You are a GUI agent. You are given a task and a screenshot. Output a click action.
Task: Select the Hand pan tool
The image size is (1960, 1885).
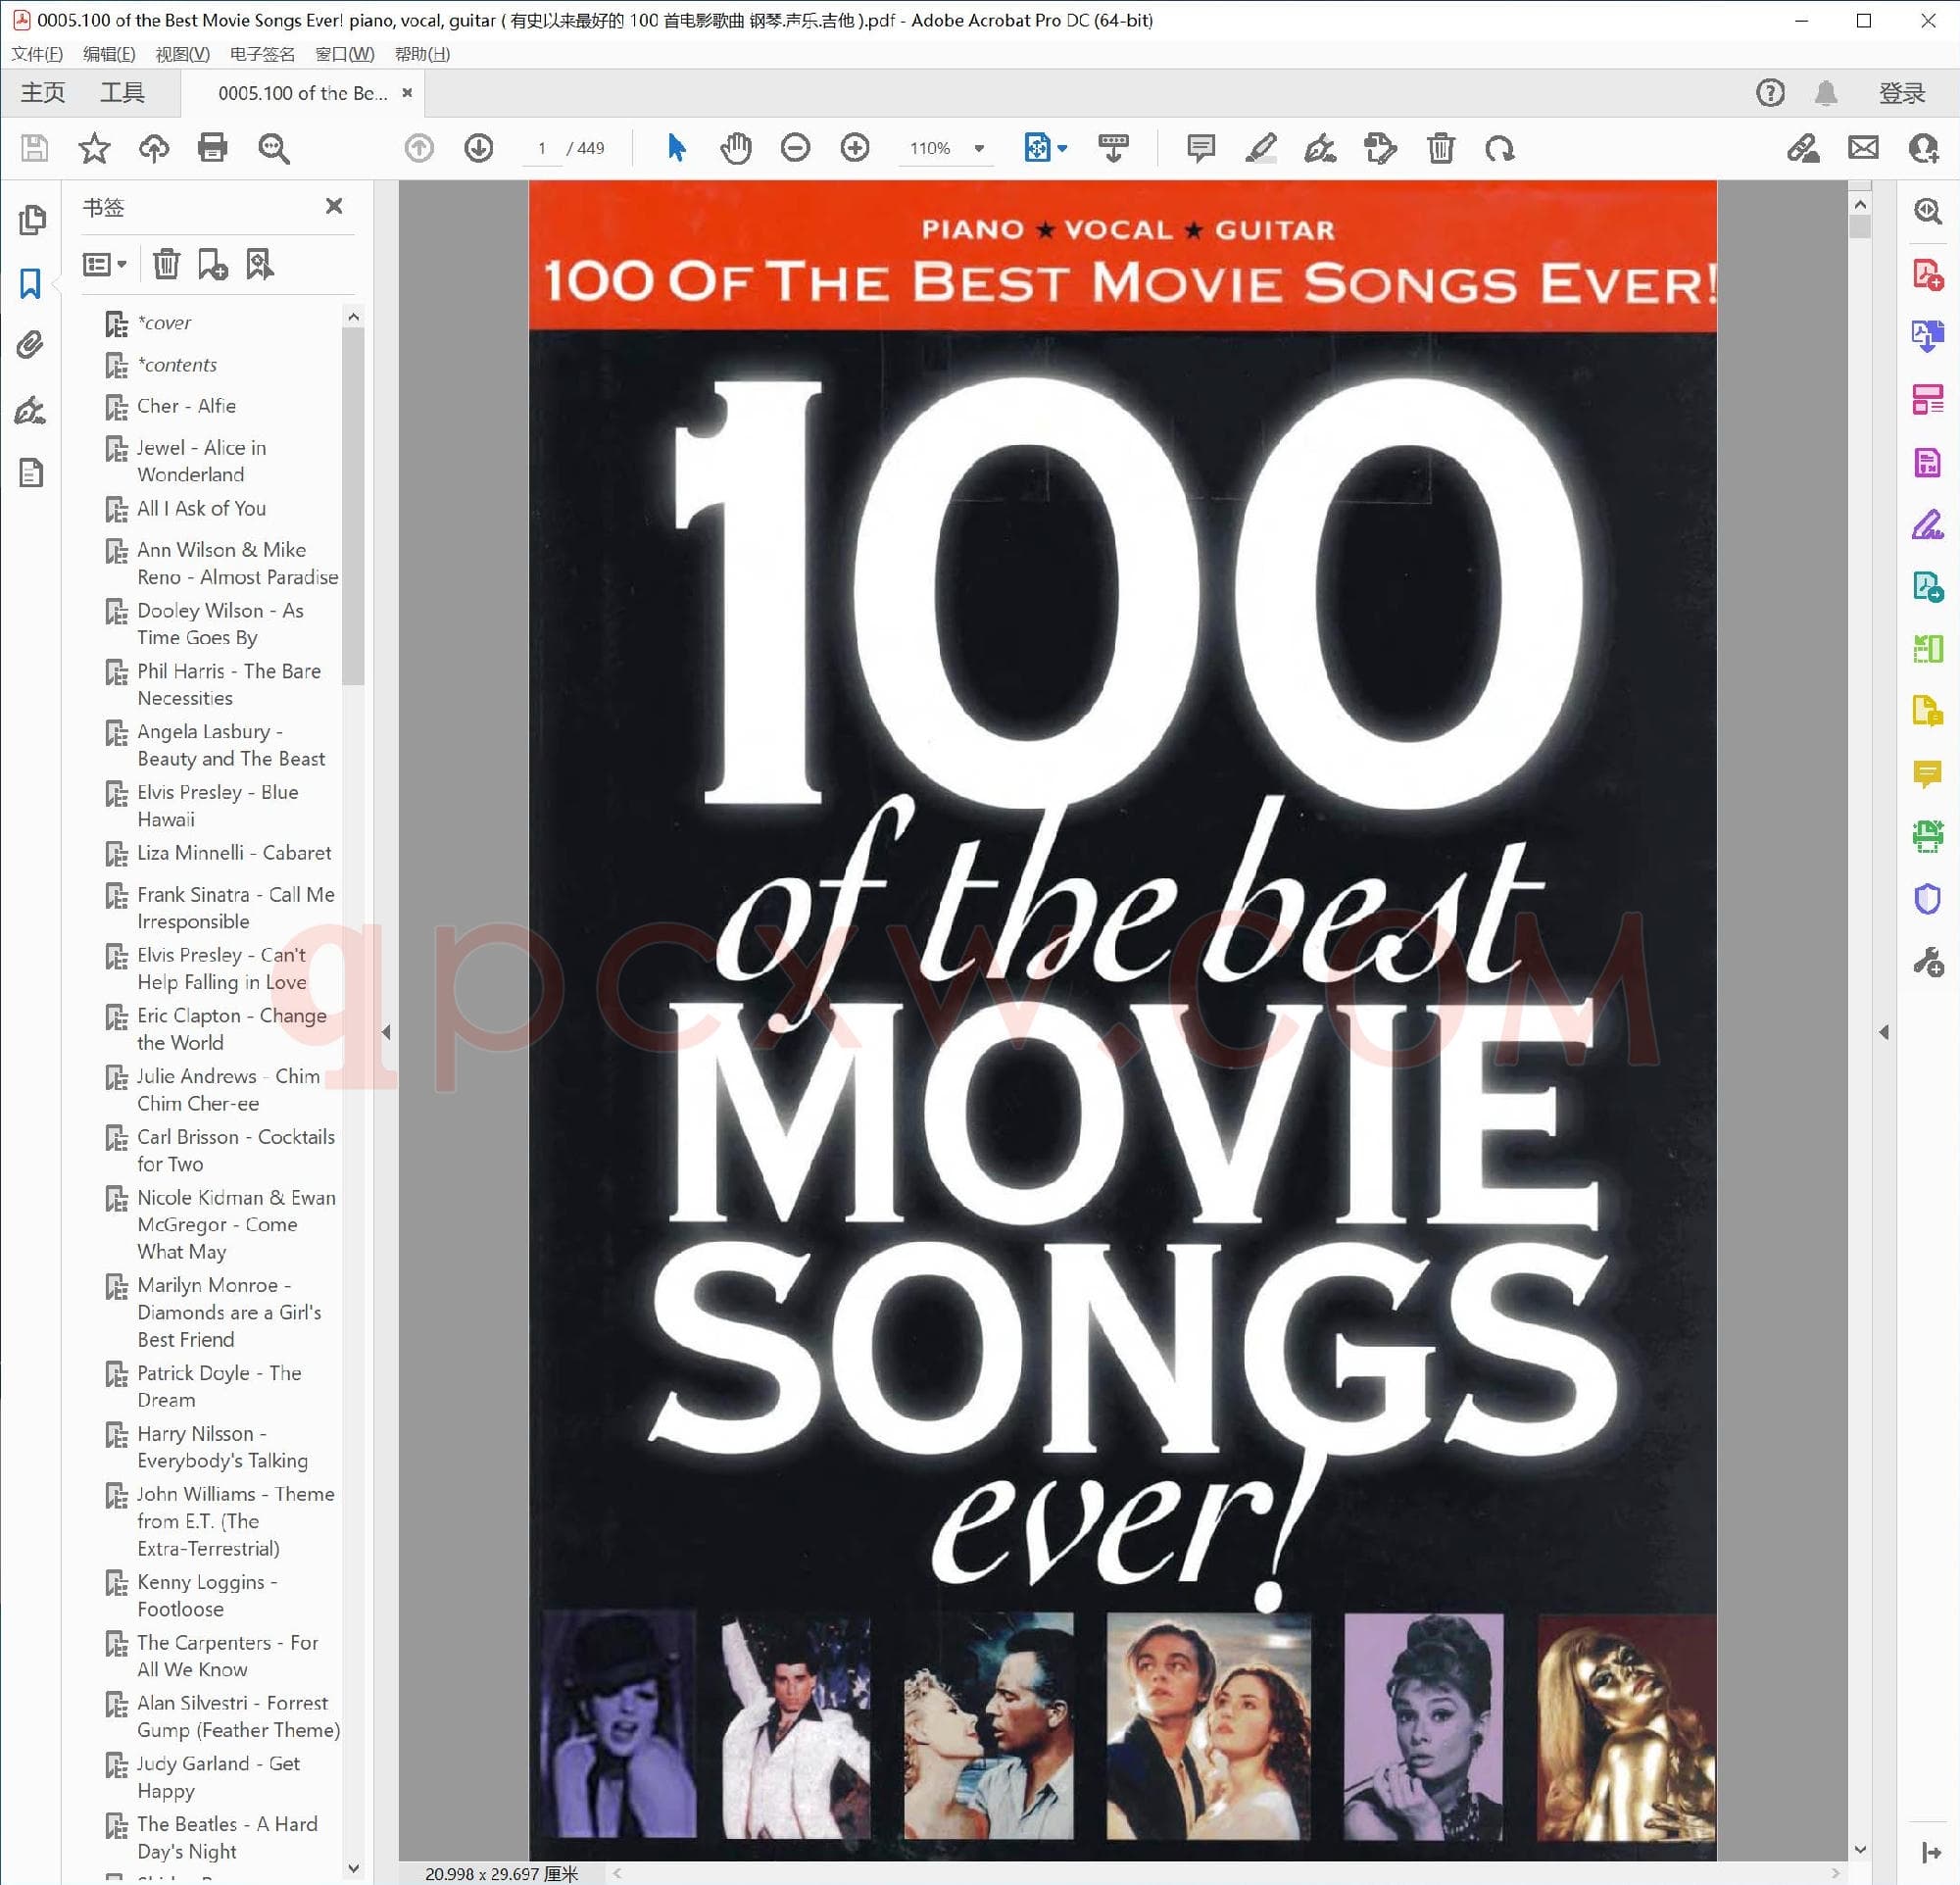(735, 148)
